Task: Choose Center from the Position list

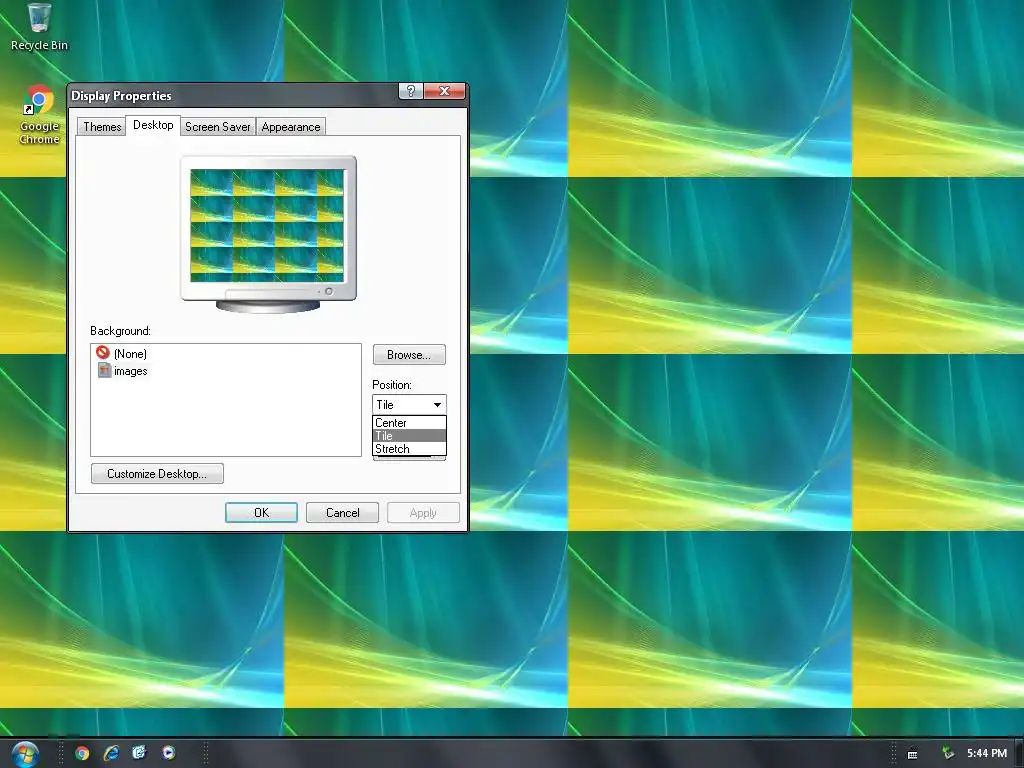Action: [x=409, y=423]
